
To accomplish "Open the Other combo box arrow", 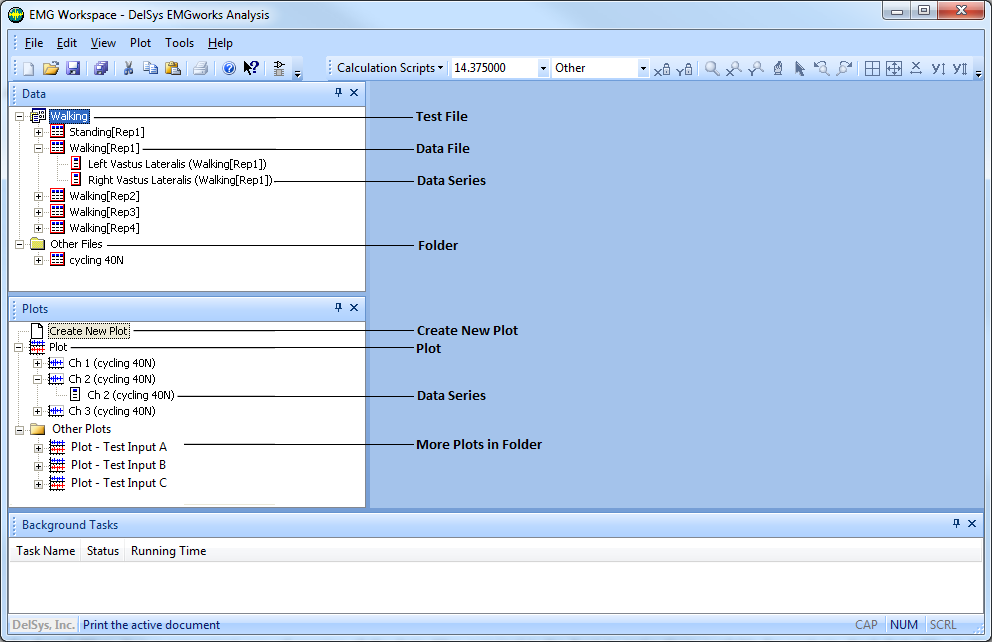I will click(643, 68).
